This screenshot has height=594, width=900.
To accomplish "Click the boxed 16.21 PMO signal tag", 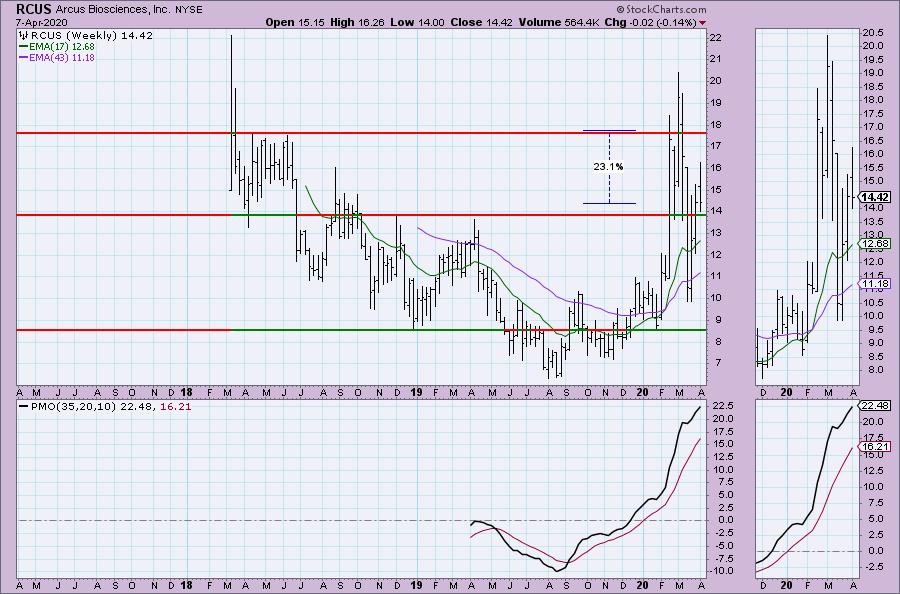I will (876, 446).
